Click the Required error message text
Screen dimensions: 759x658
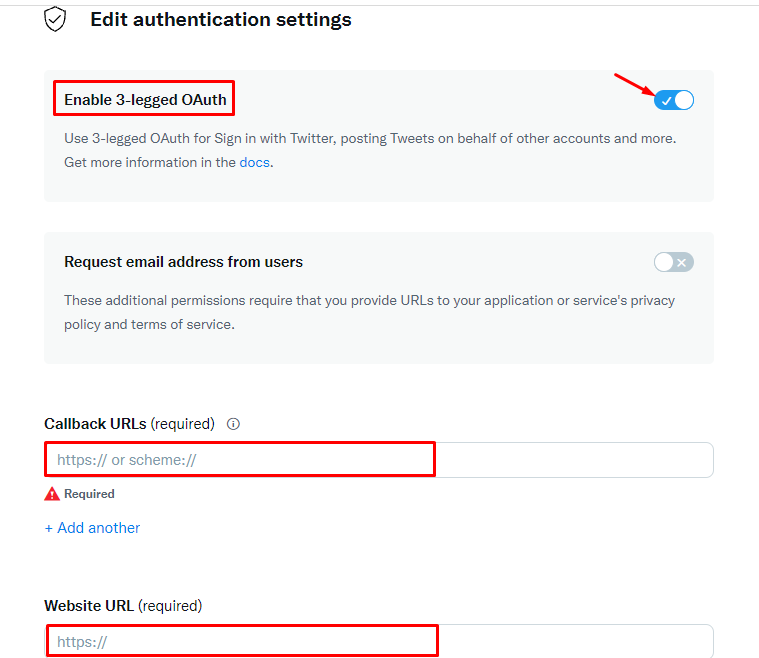coord(90,494)
